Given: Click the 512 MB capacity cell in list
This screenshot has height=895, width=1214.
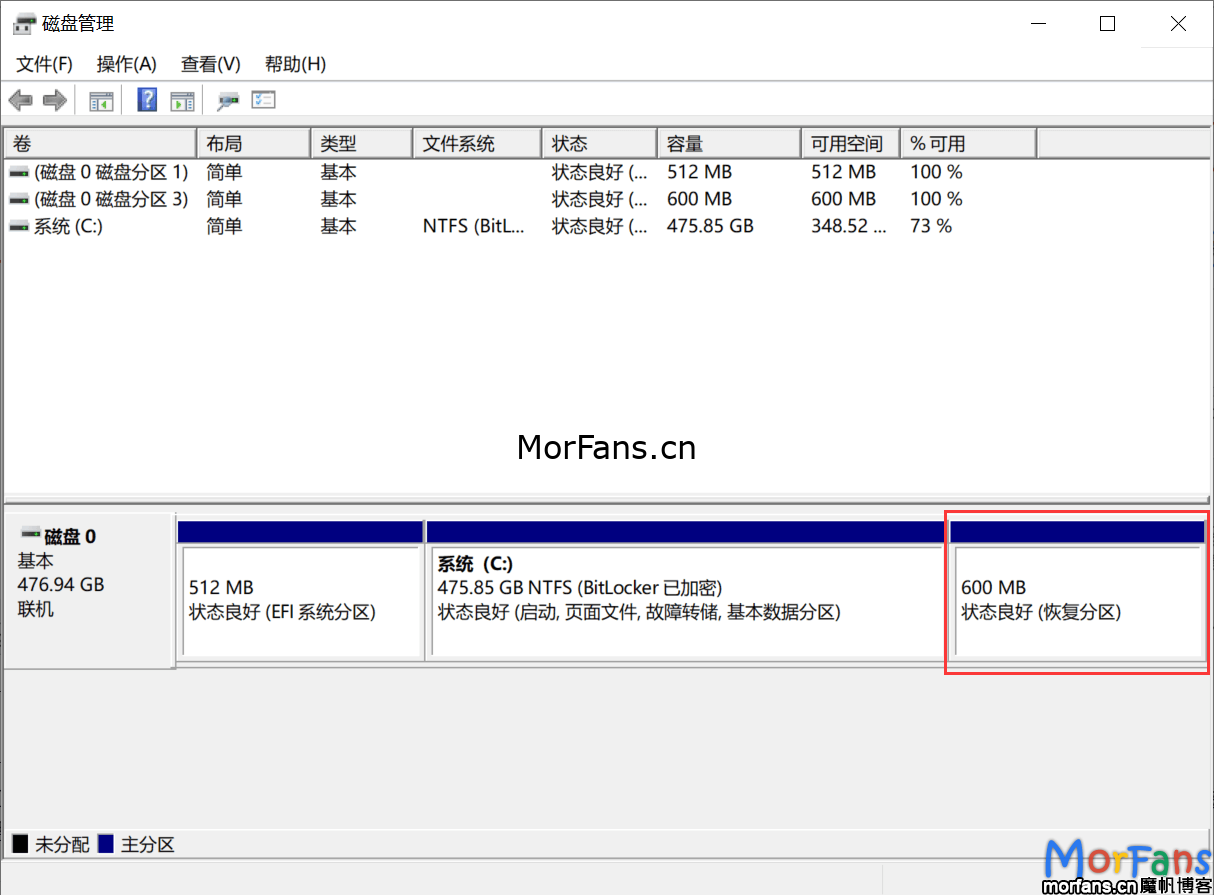Looking at the screenshot, I should coord(699,173).
